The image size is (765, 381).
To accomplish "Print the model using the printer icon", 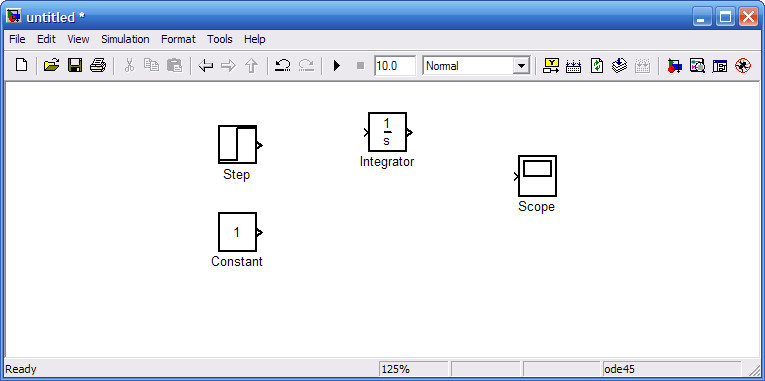I will tap(98, 65).
